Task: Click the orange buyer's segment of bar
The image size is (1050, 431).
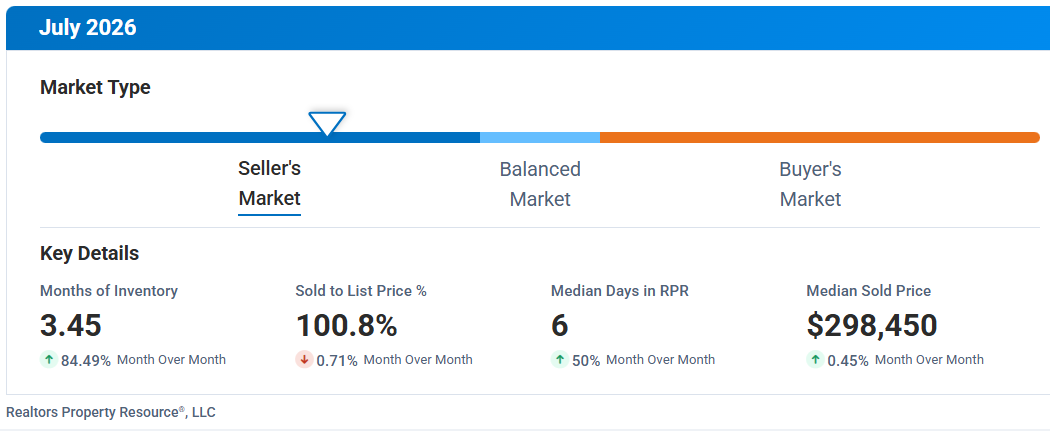Action: (x=820, y=138)
